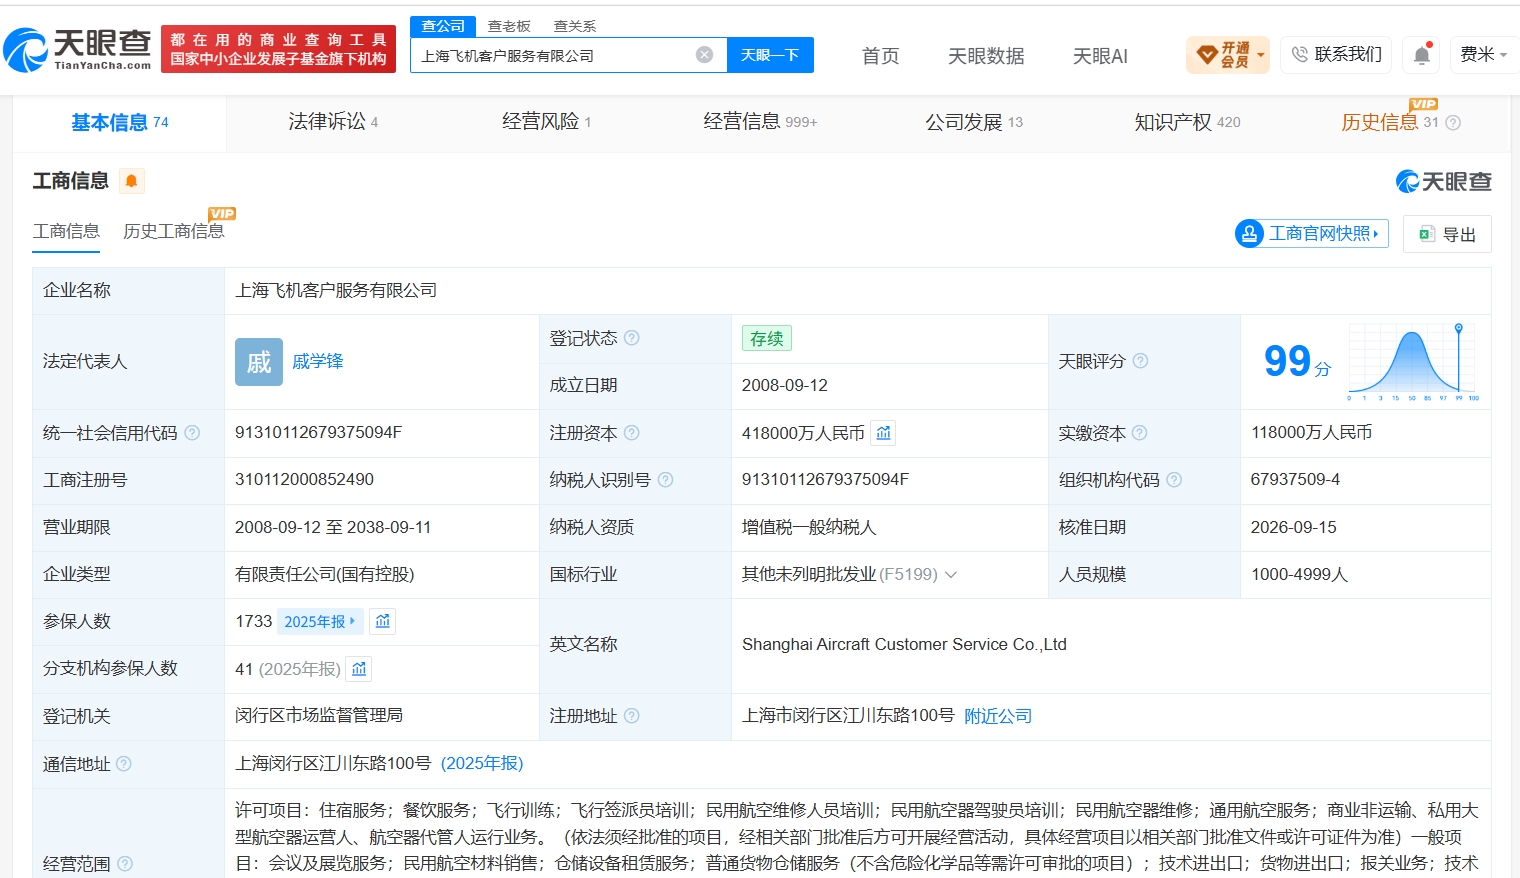Expand the 国标行业 chevron
Viewport: 1520px width, 878px height.
(951, 575)
